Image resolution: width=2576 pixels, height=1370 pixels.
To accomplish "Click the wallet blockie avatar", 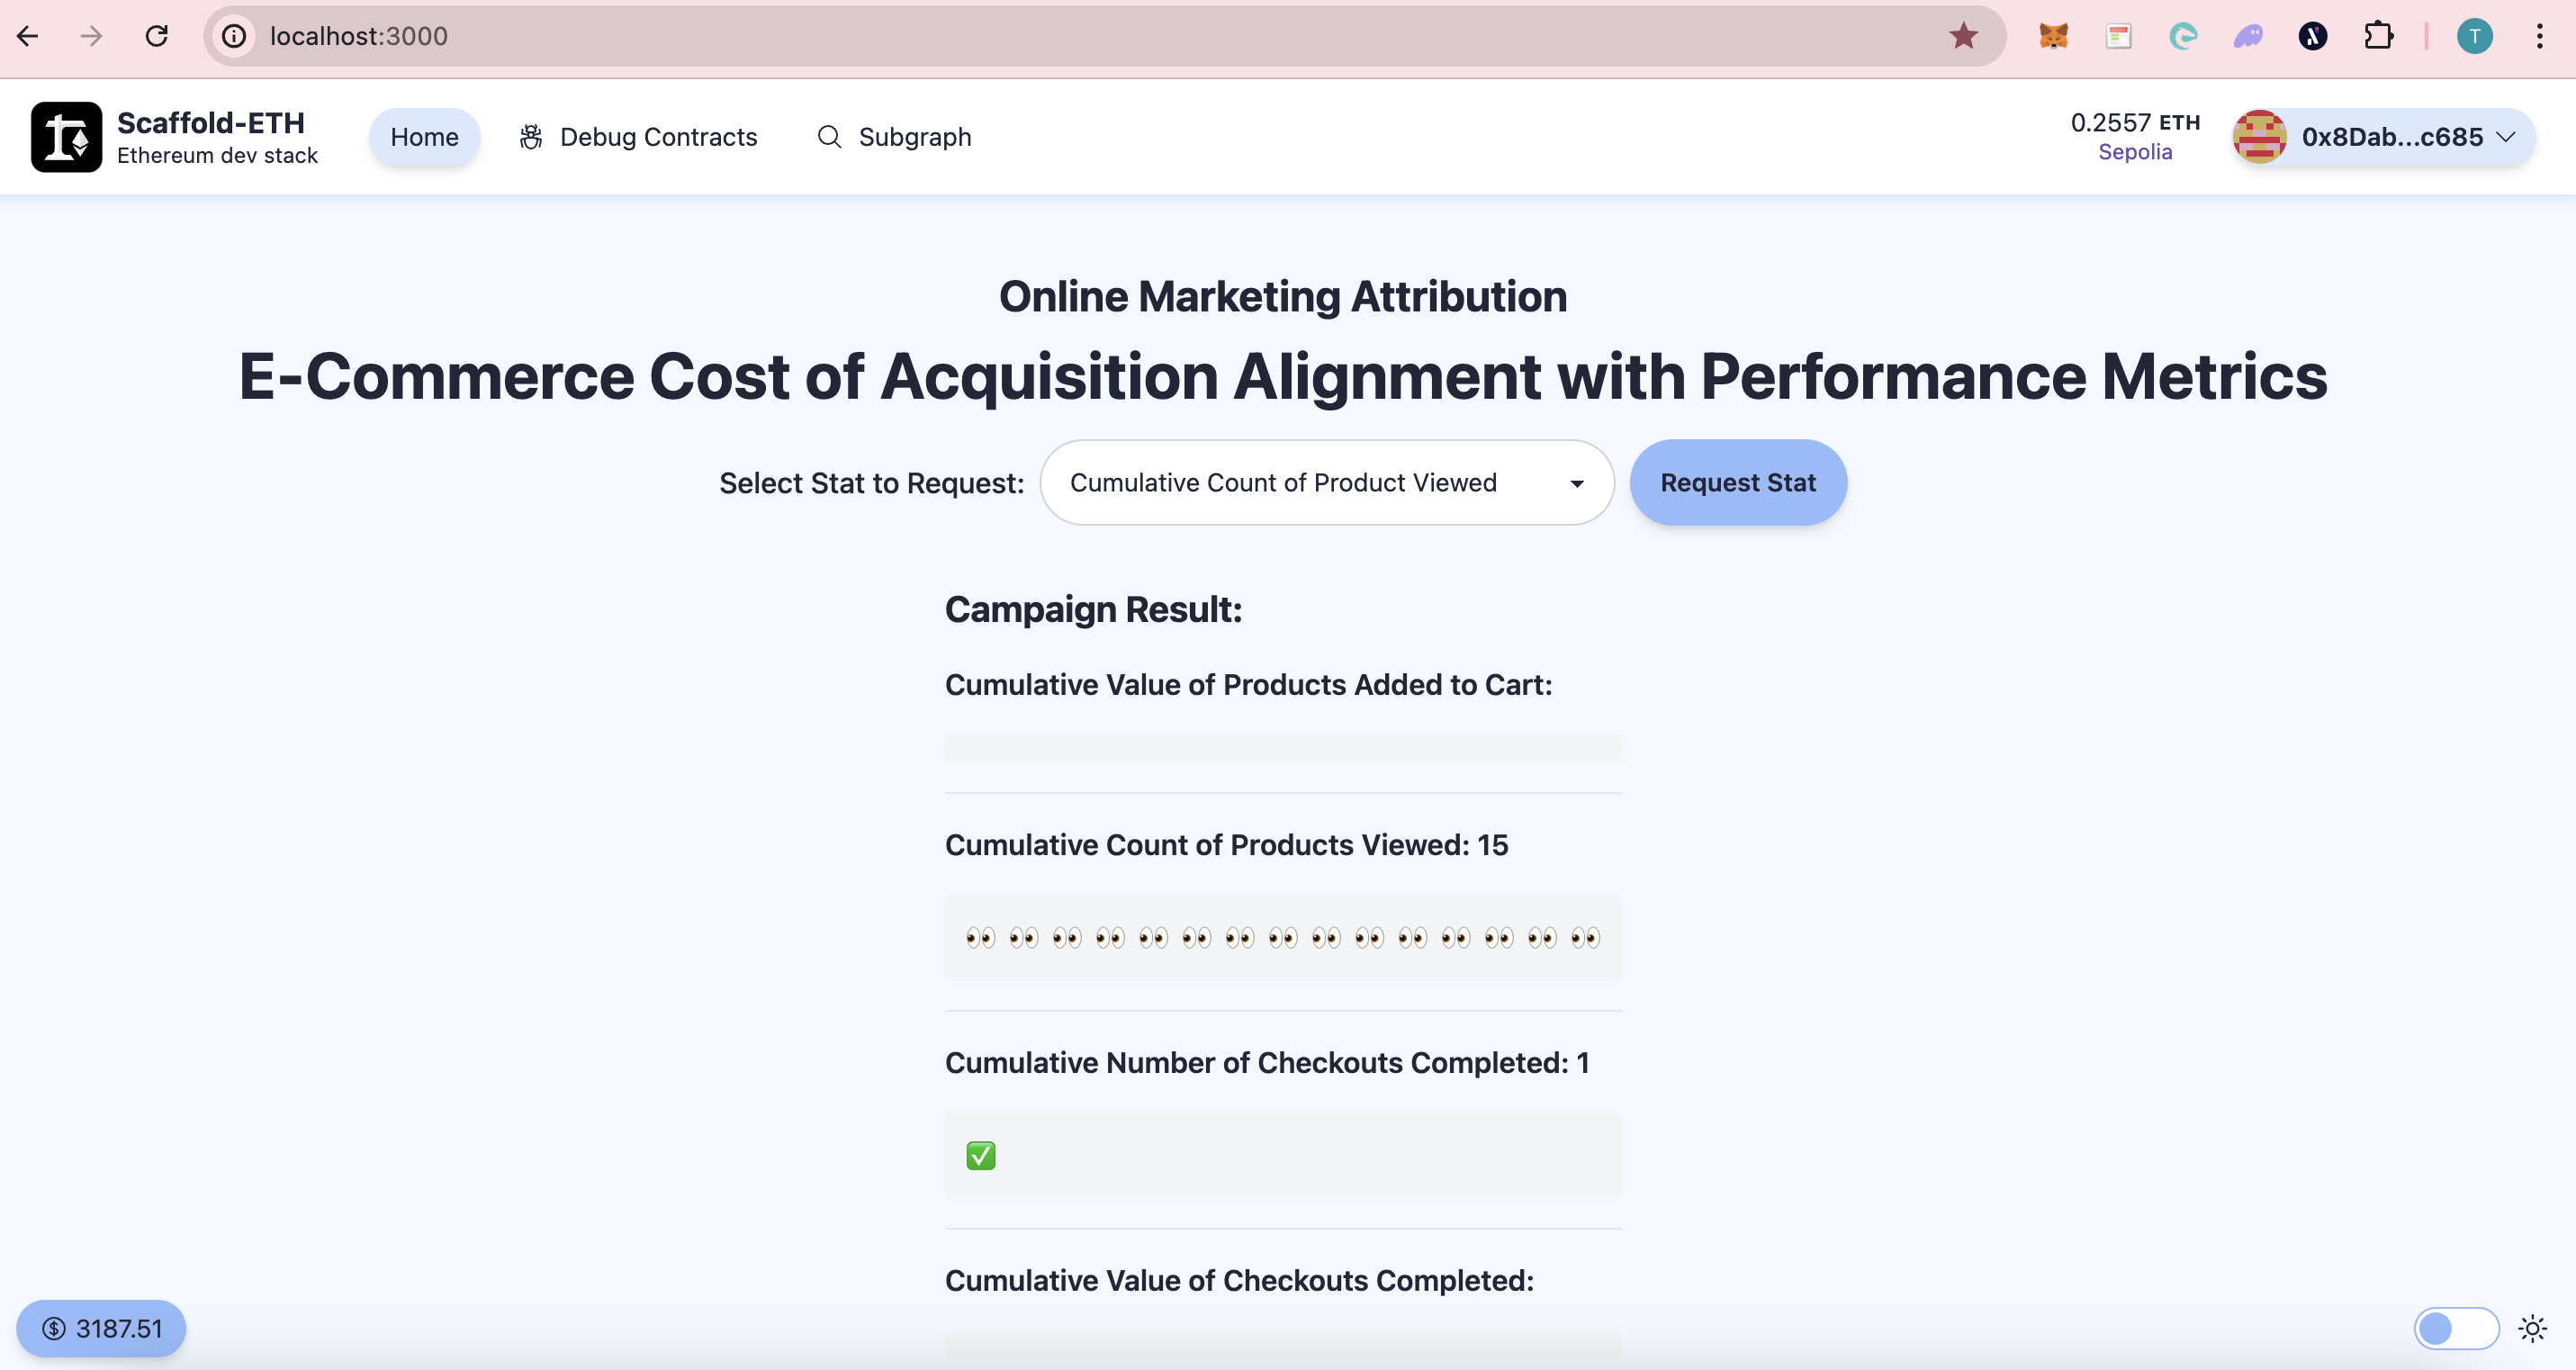I will (2260, 137).
